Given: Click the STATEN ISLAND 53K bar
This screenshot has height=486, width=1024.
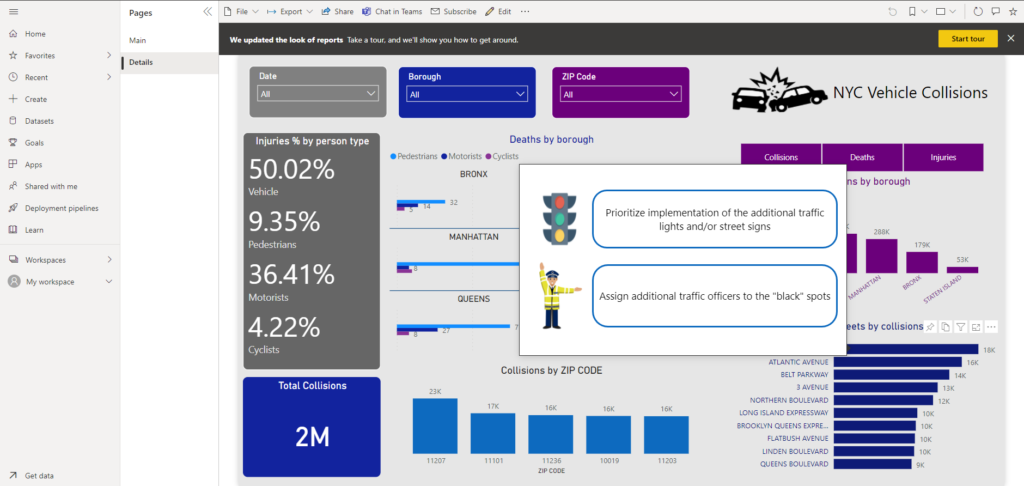Looking at the screenshot, I should click(x=963, y=269).
